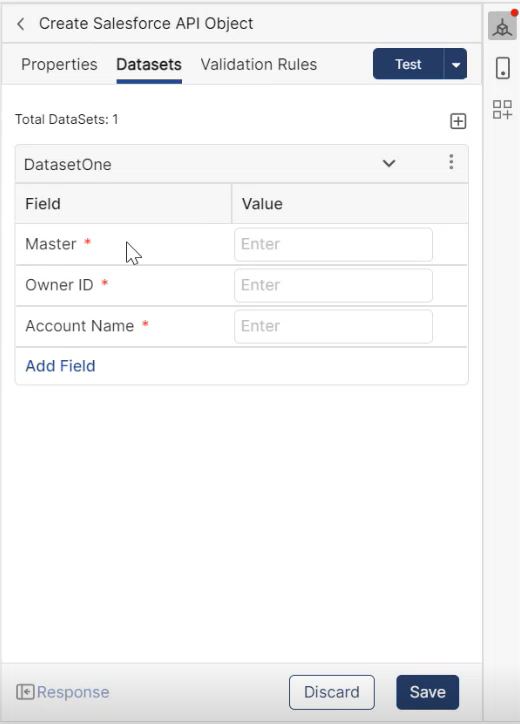Open the Test button dropdown arrow
The image size is (520, 724).
click(455, 64)
